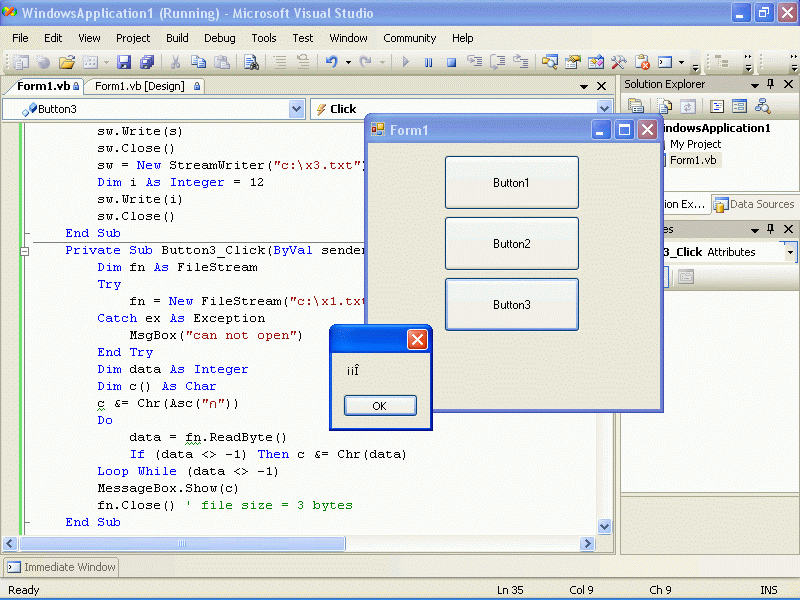The image size is (800, 600).
Task: Click the Undo arrow icon
Action: [x=332, y=62]
